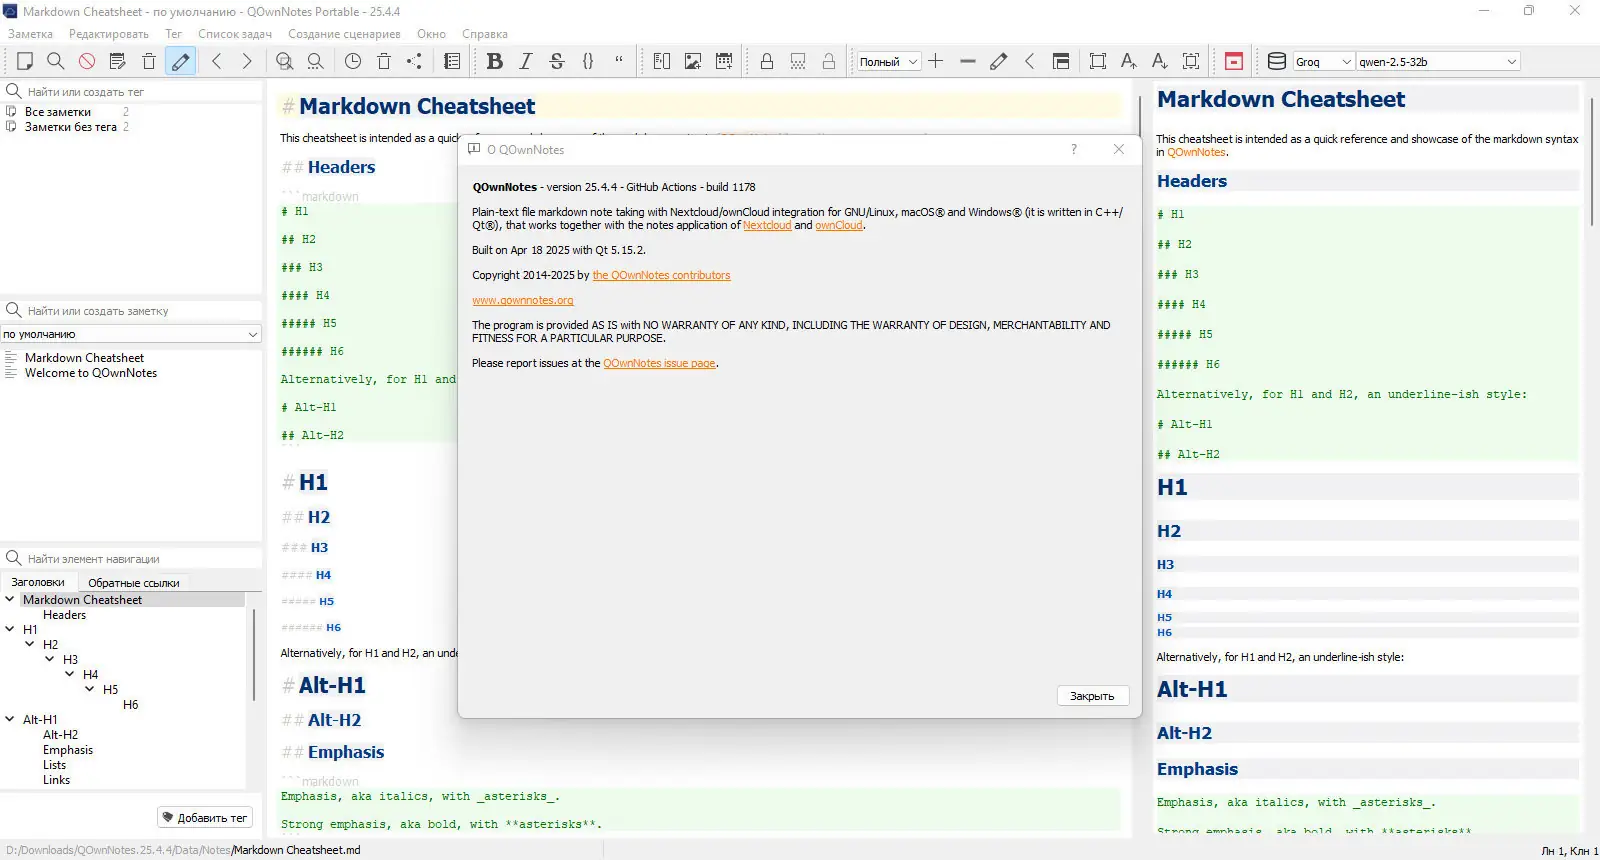Open the Редактировать menu

pos(109,34)
